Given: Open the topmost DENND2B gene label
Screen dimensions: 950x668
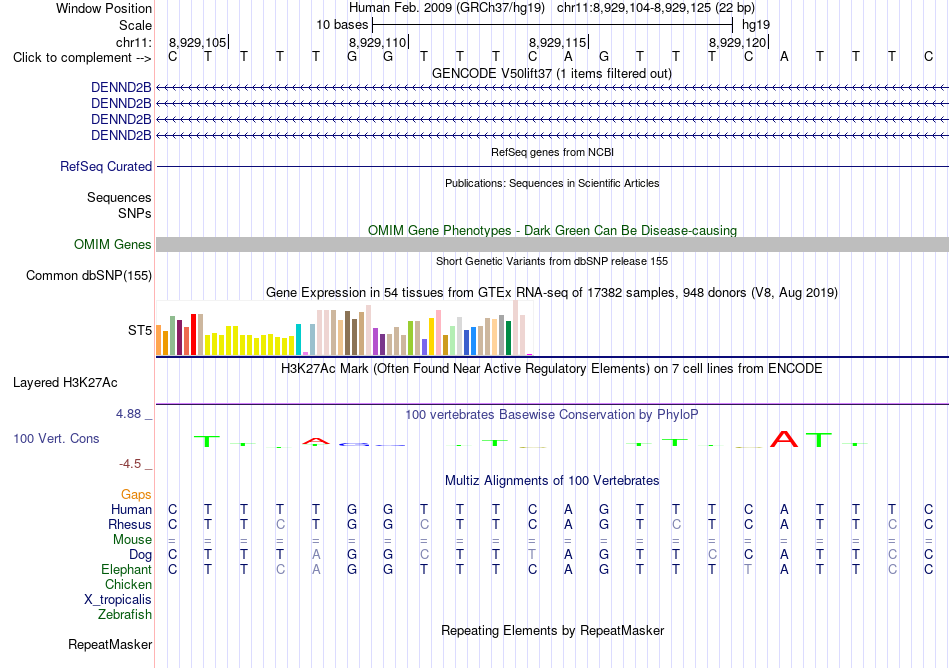Looking at the screenshot, I should [x=121, y=87].
